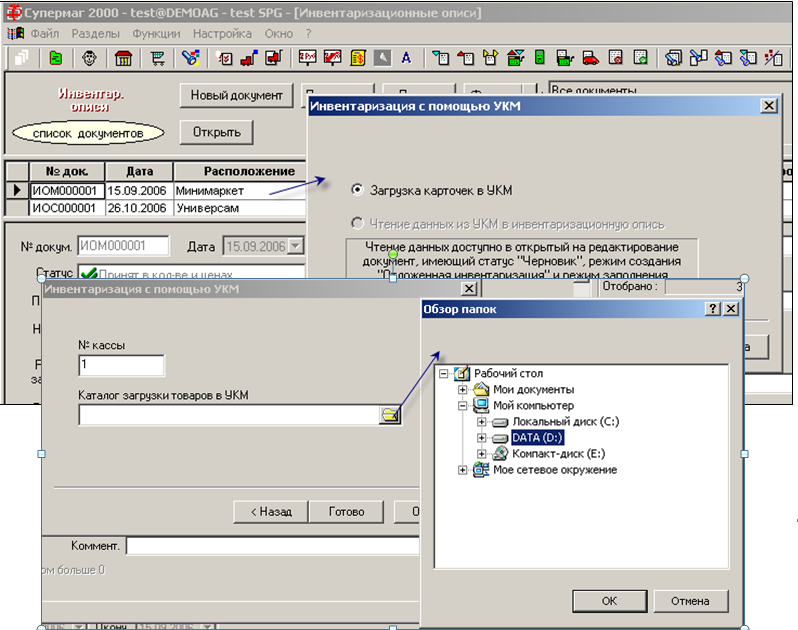798x630 pixels.
Task: Click the folder browse icon beside catalog field
Action: click(x=390, y=415)
